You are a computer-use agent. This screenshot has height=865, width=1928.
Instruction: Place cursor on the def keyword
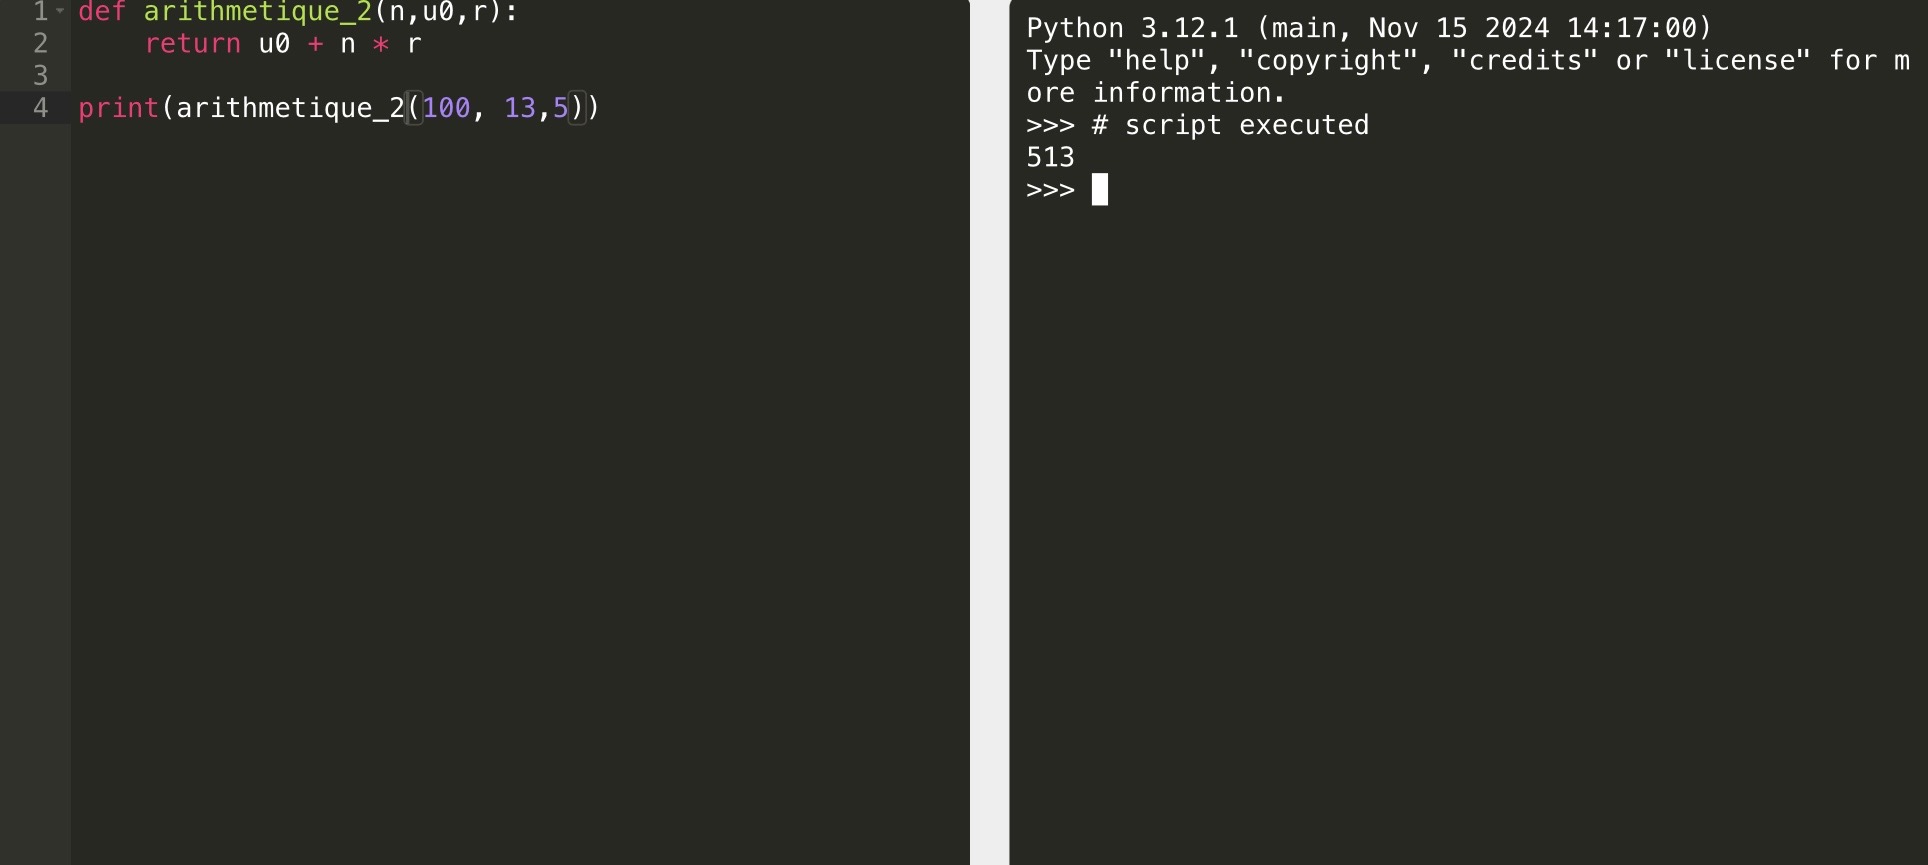102,12
